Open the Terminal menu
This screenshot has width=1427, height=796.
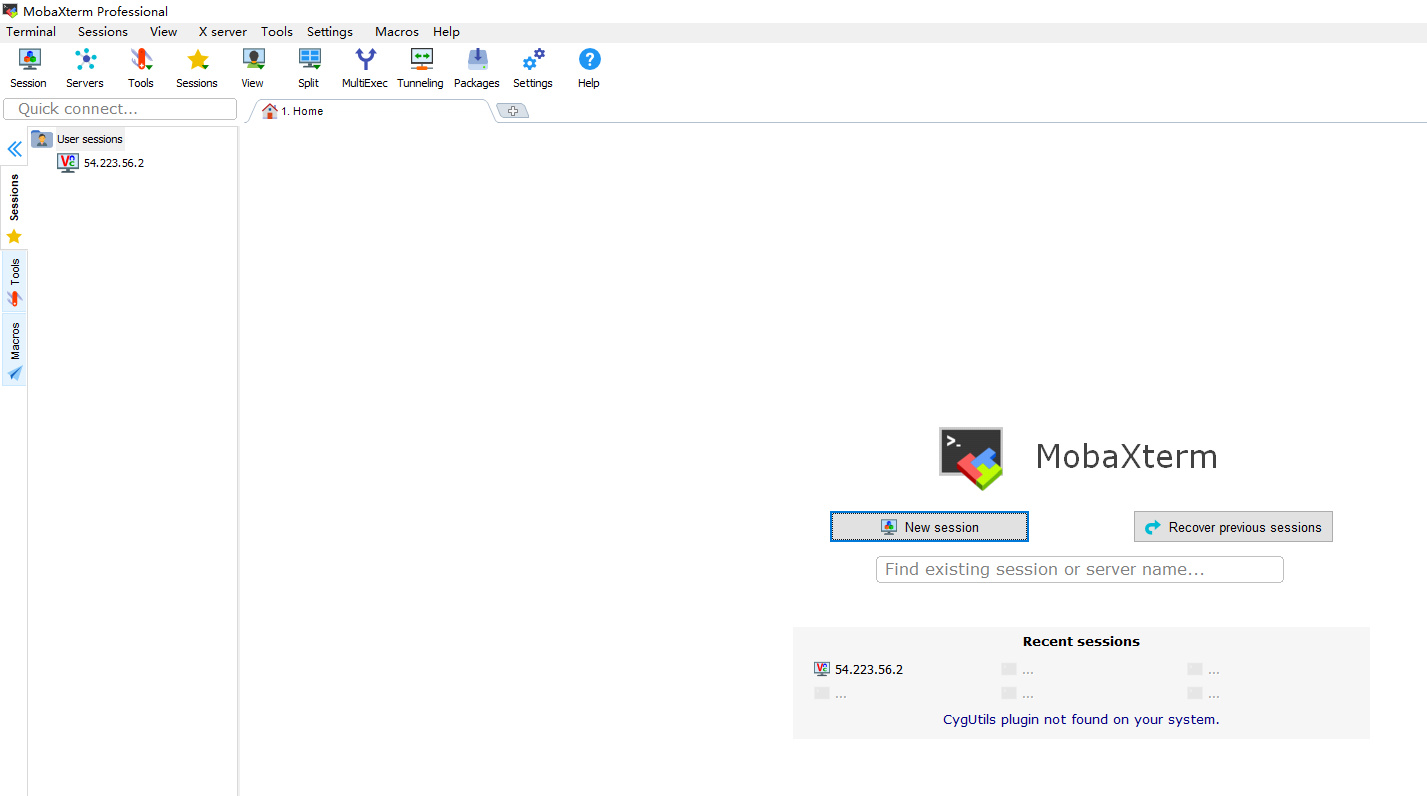(x=31, y=32)
